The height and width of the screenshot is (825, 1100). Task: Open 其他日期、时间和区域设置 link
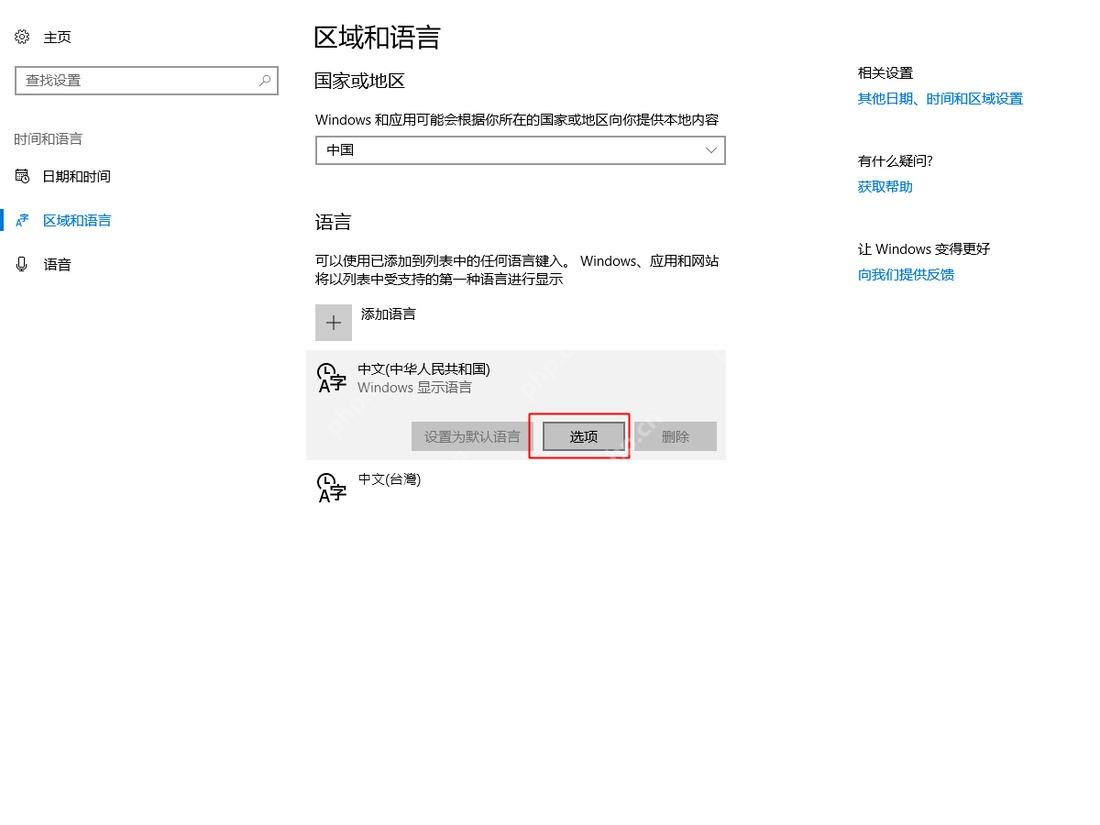tap(940, 99)
